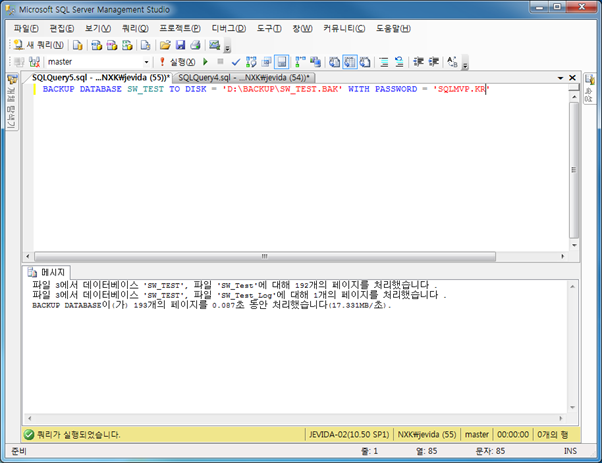
Task: Click the Activity Monitor icon
Action: [x=214, y=45]
